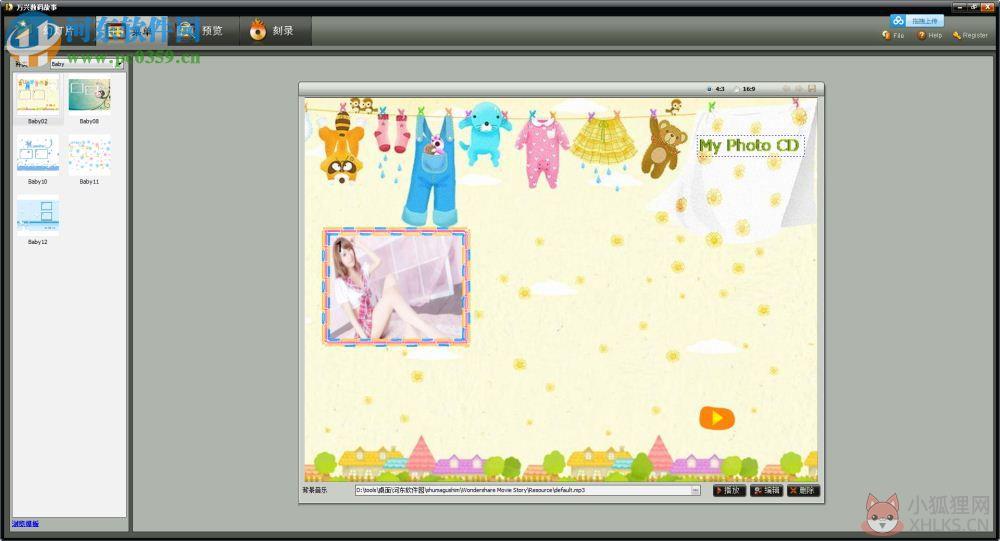1000x541 pixels.
Task: Open the browse templates link at bottom left
Action: (26, 524)
